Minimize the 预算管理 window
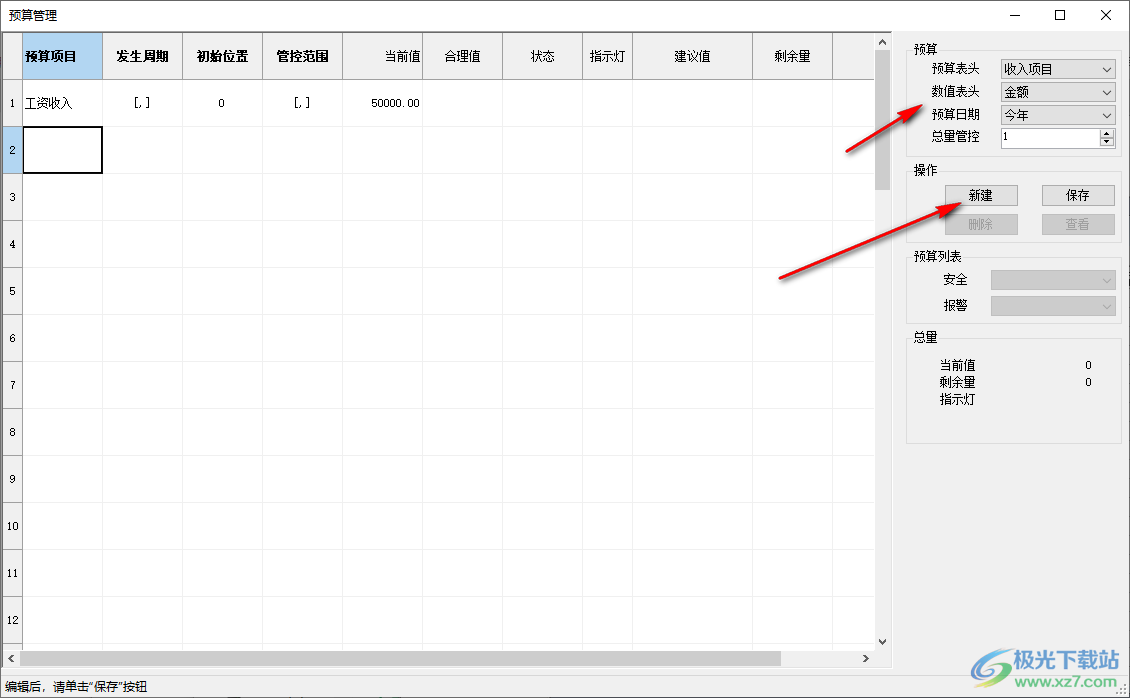 coord(1015,15)
